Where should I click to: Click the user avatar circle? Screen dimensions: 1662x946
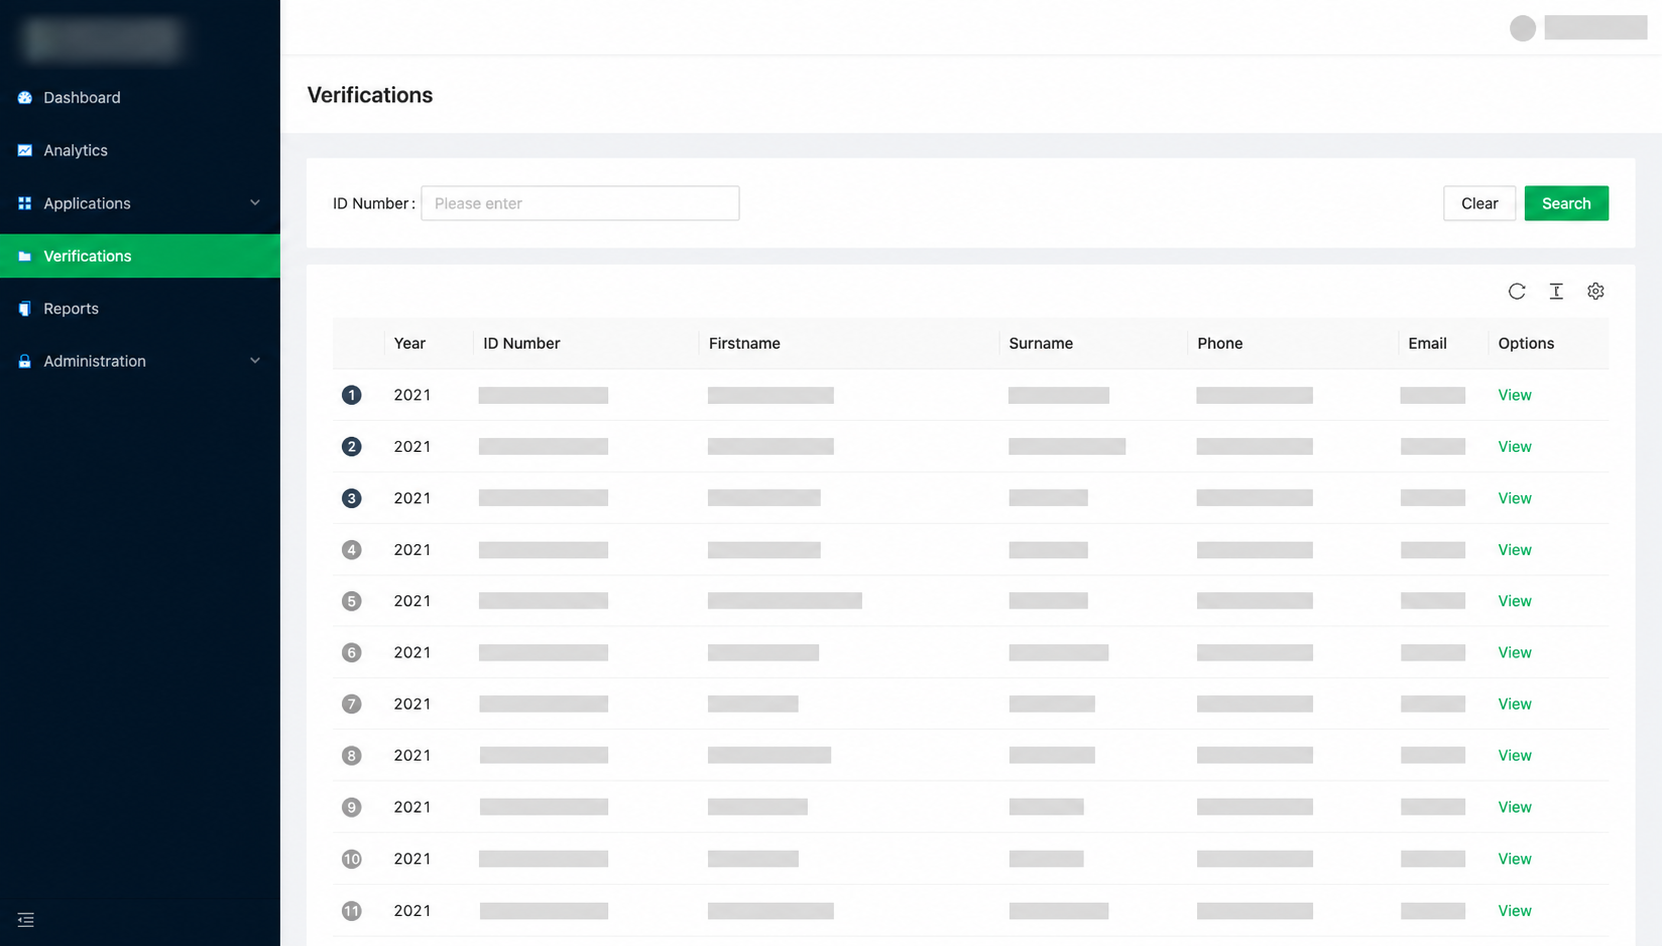[x=1523, y=28]
